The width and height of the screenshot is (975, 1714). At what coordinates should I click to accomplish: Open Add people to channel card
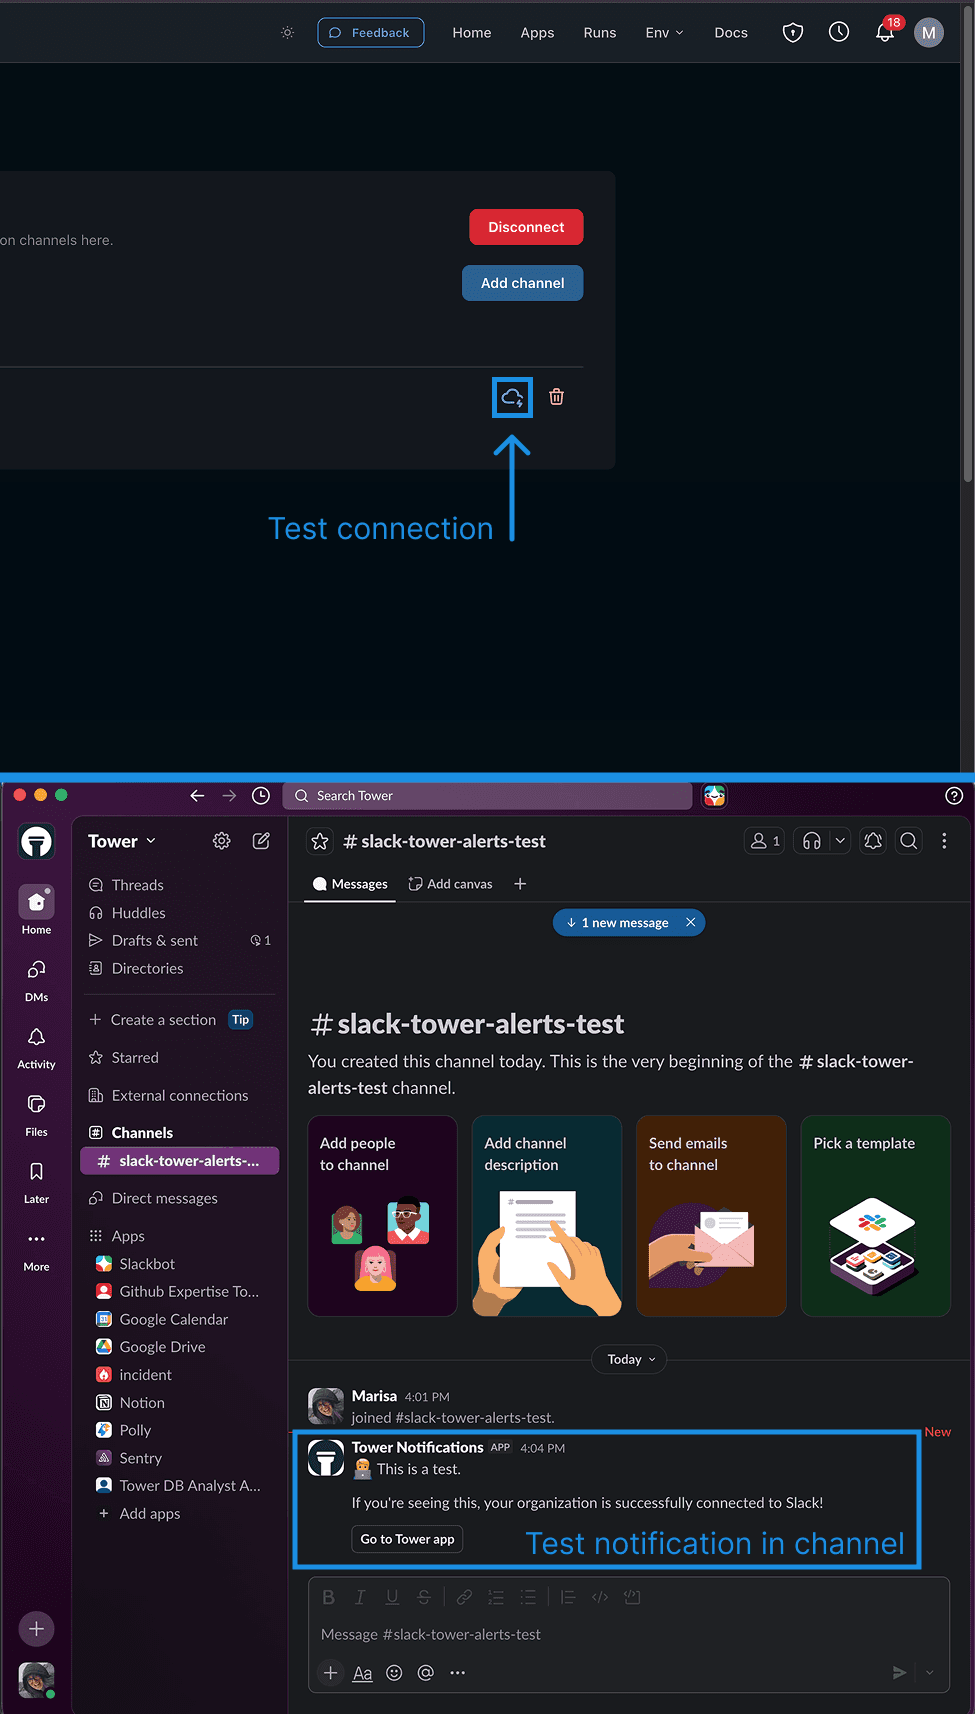tap(383, 1216)
